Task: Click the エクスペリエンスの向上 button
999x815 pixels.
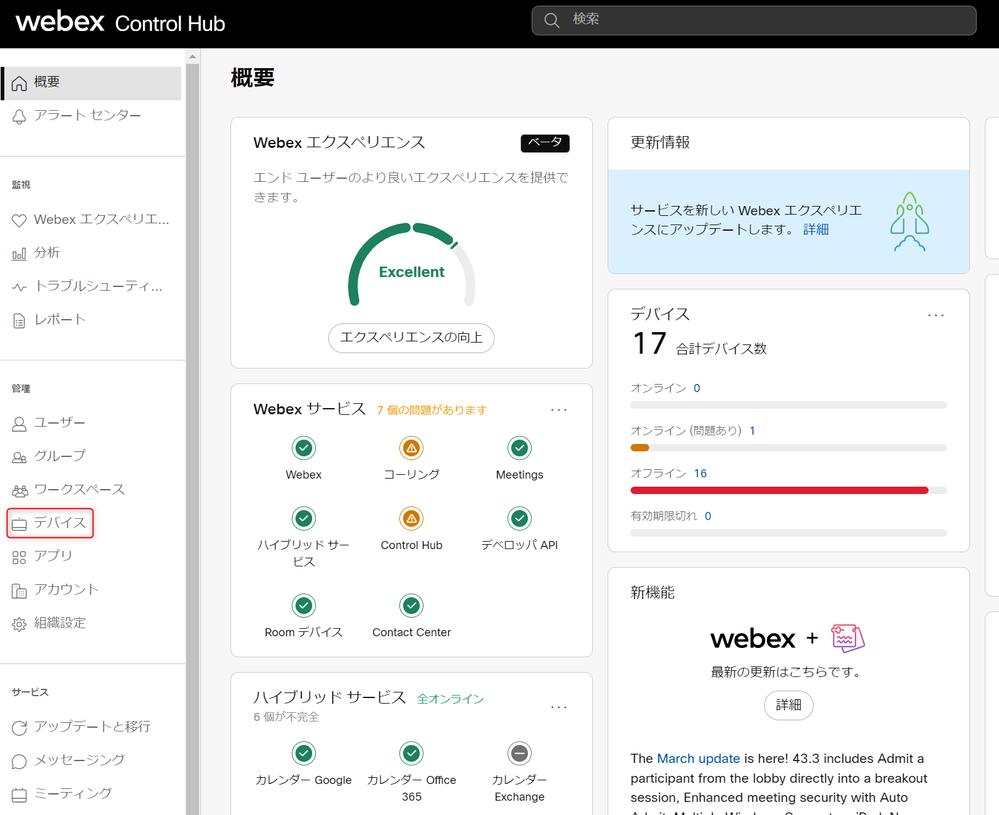Action: coord(412,338)
